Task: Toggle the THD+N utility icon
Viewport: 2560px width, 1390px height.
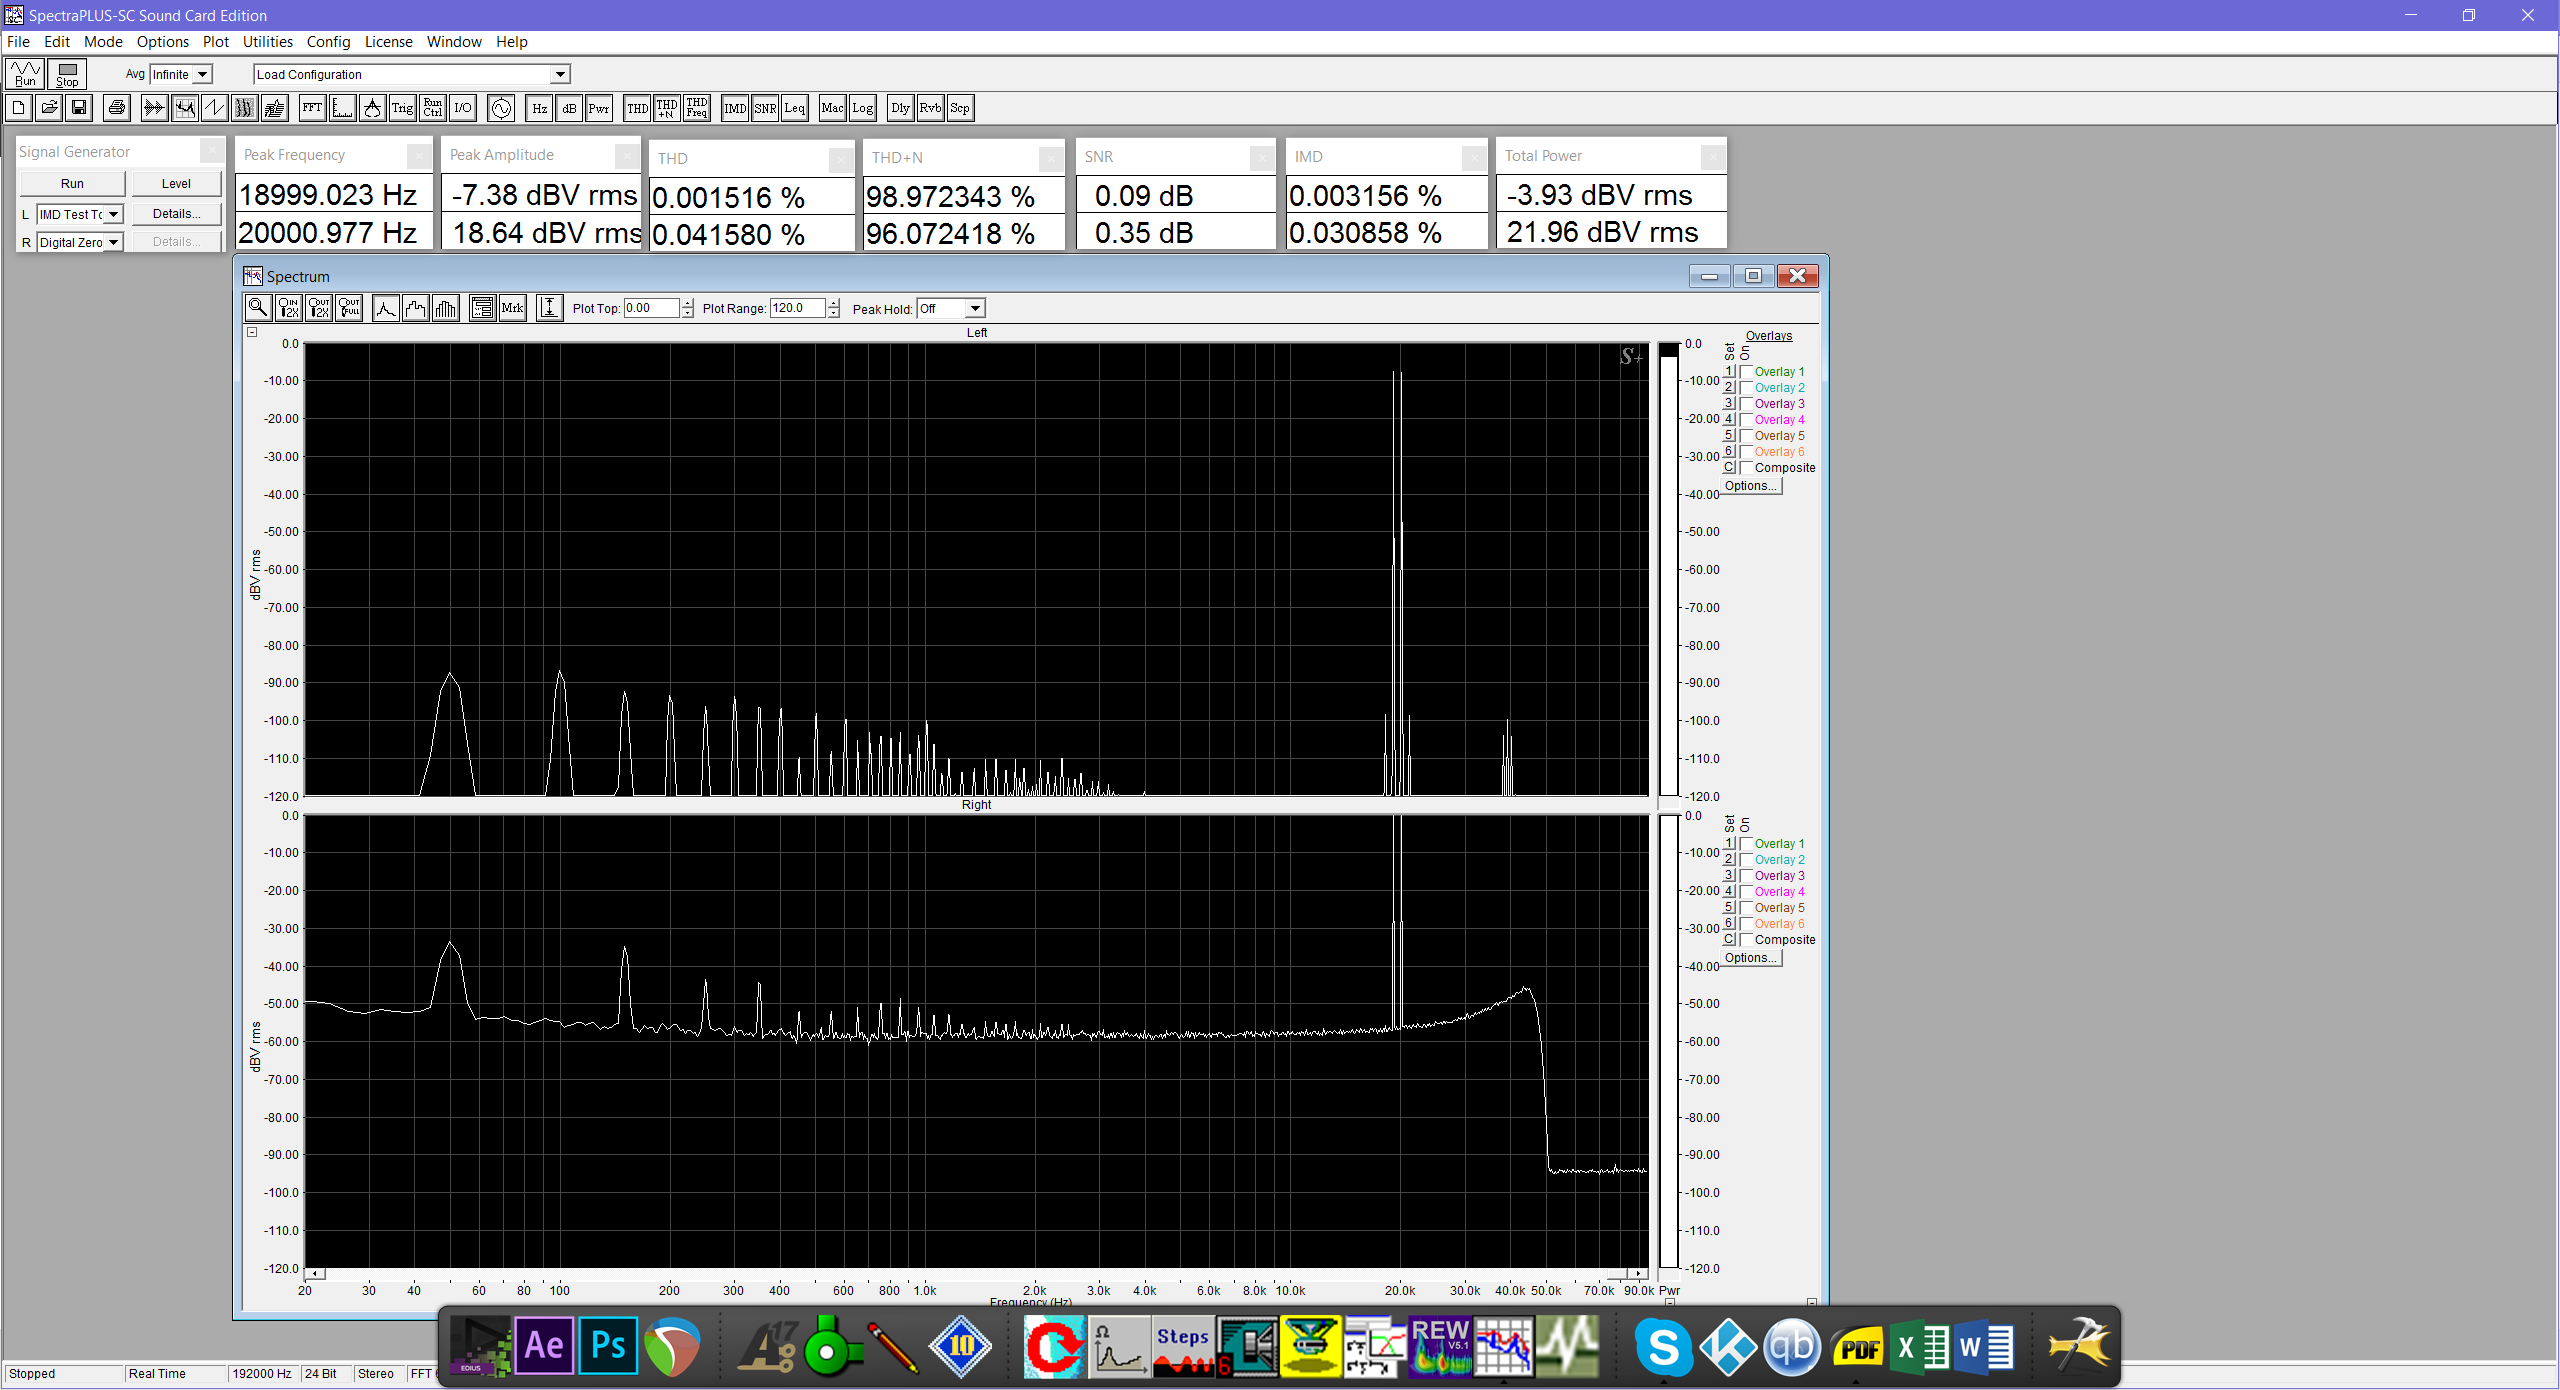Action: point(667,108)
